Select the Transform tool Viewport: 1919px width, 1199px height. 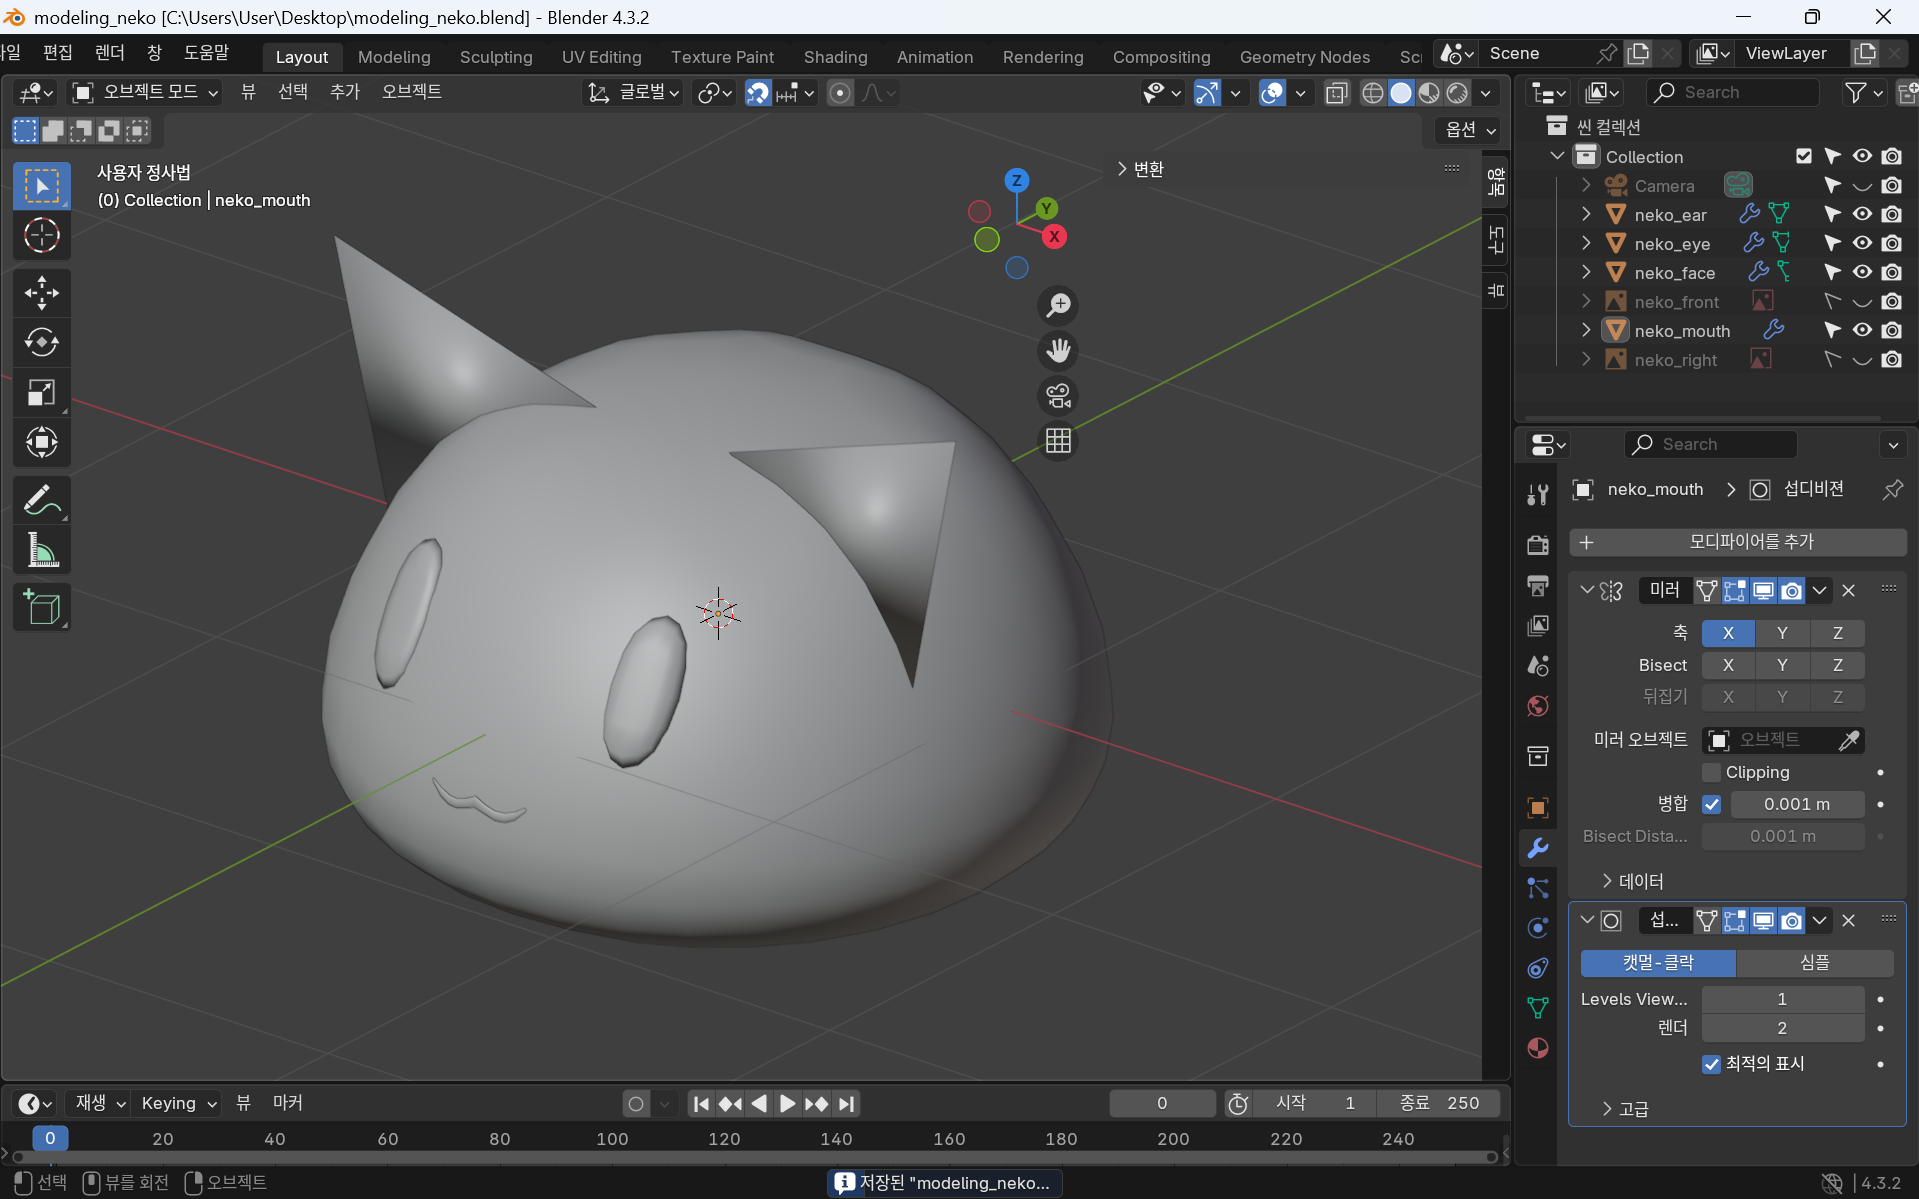[x=42, y=442]
